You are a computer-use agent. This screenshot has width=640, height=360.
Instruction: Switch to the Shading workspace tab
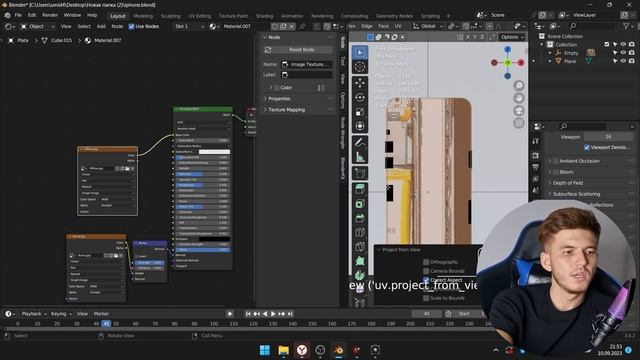pos(264,16)
